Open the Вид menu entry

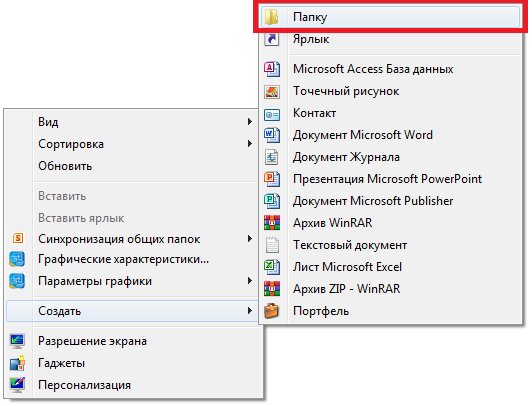tap(132, 122)
